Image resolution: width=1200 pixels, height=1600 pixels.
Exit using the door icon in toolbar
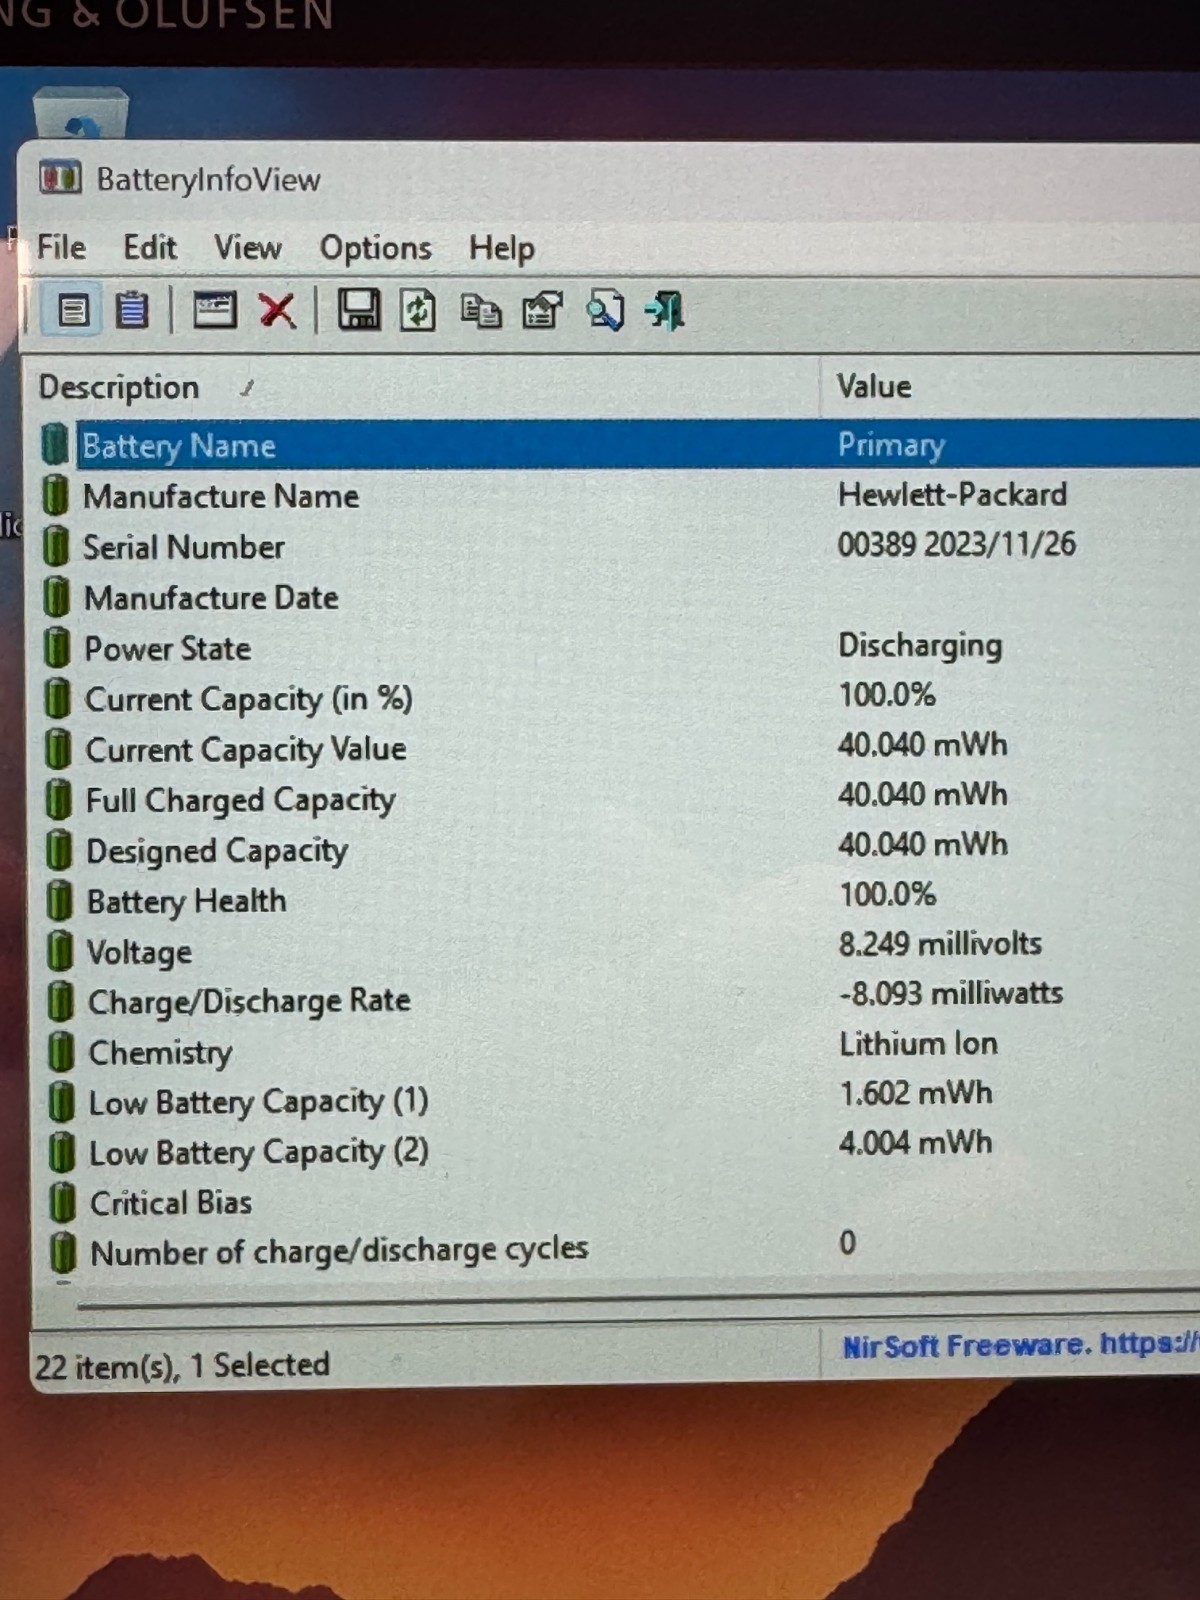pos(665,311)
